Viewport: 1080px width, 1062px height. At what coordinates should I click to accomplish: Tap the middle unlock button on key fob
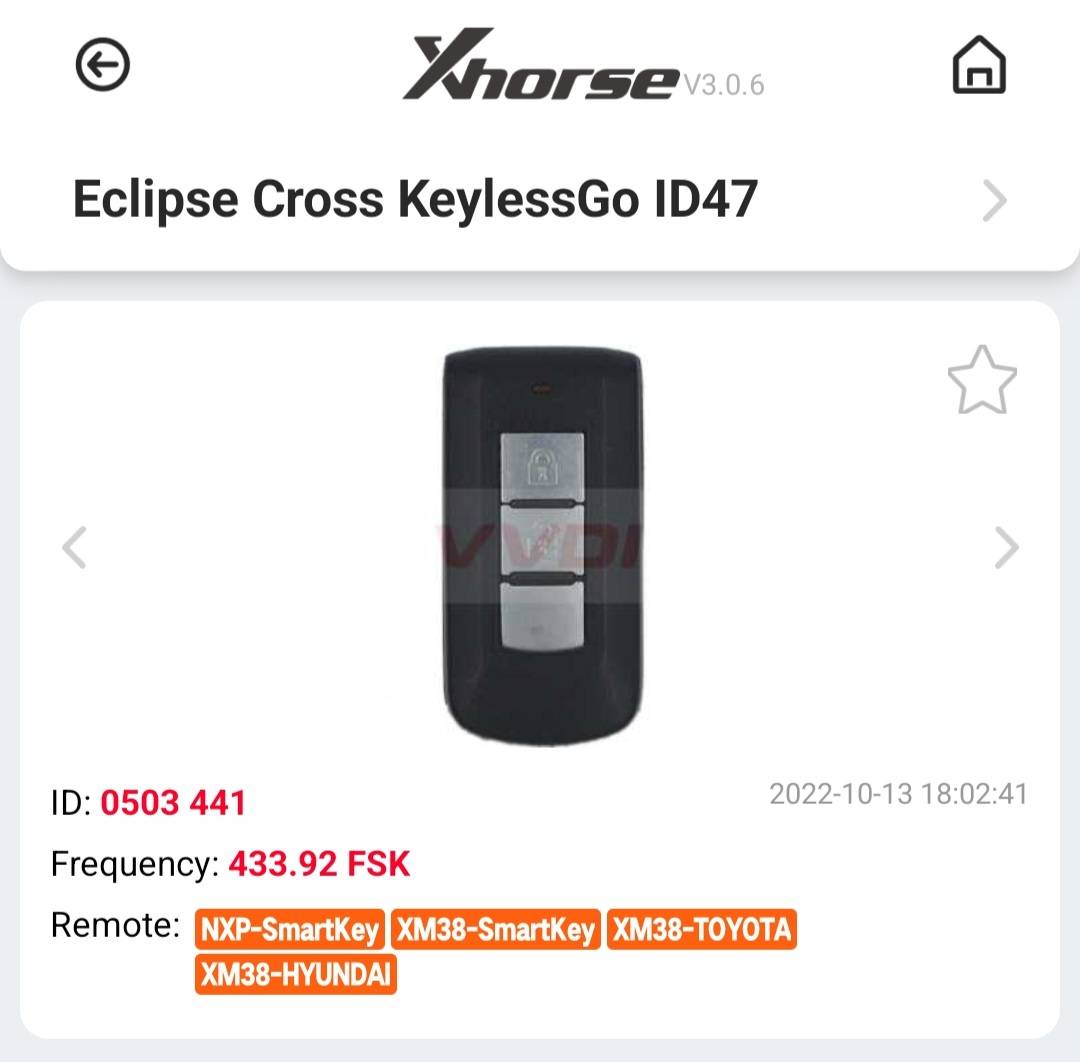542,541
